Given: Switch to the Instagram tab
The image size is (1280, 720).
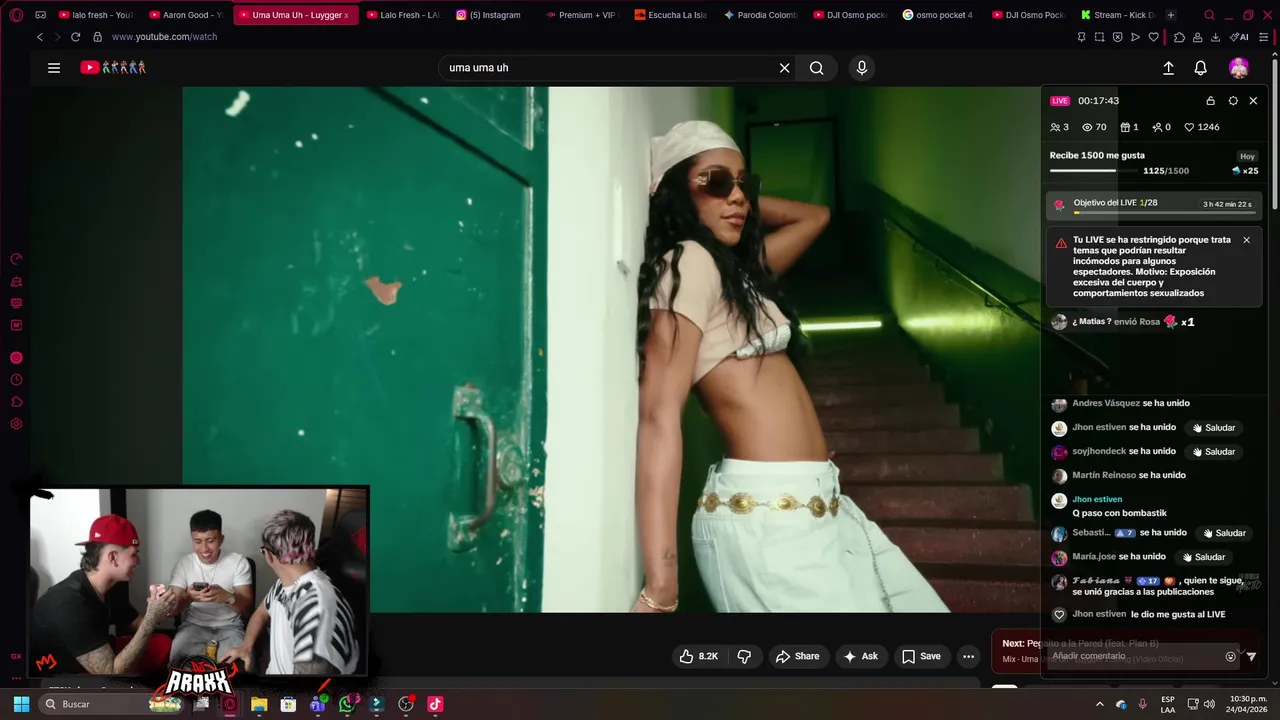Looking at the screenshot, I should 488,15.
